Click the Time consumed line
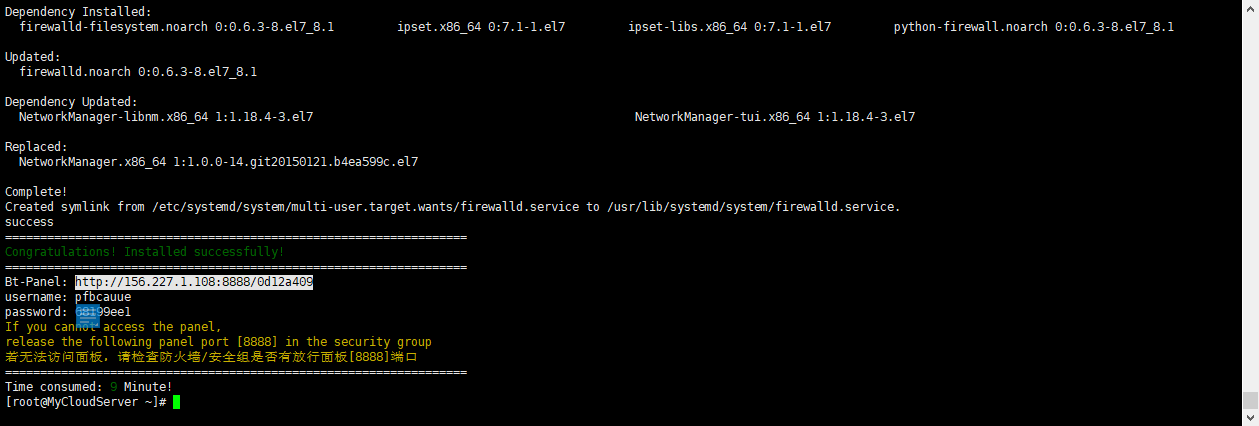1259x426 pixels. tap(88, 386)
